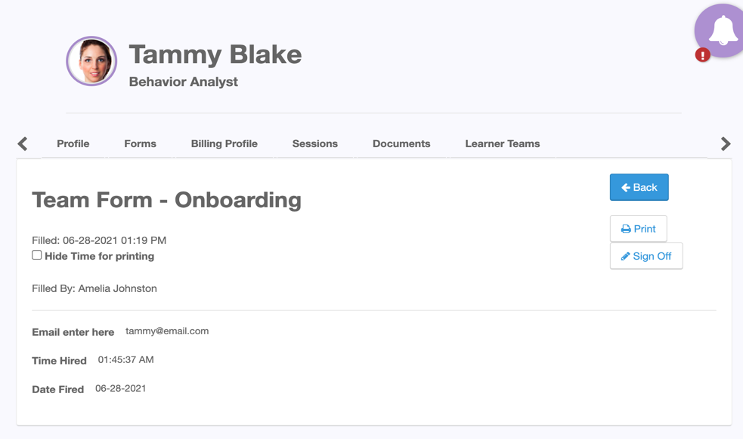The height and width of the screenshot is (439, 743).
Task: Go back with the Back button
Action: tap(639, 187)
